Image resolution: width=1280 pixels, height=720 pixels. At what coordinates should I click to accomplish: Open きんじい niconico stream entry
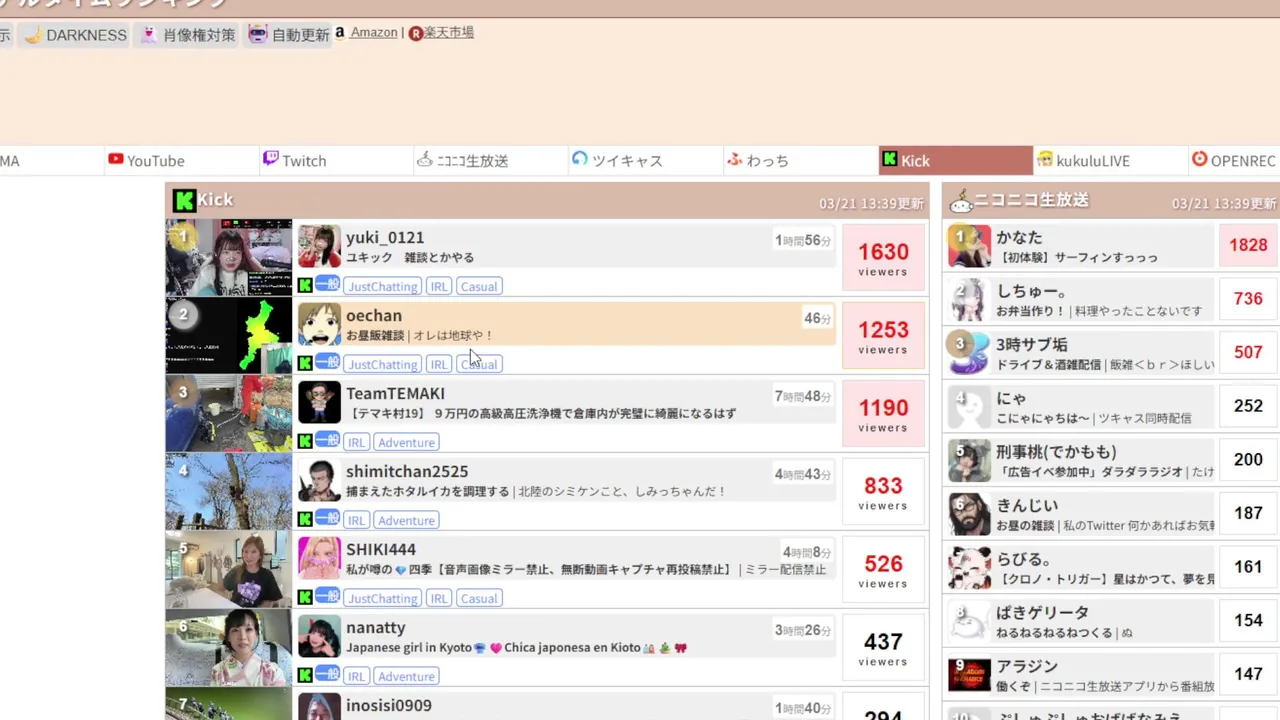tap(1079, 514)
